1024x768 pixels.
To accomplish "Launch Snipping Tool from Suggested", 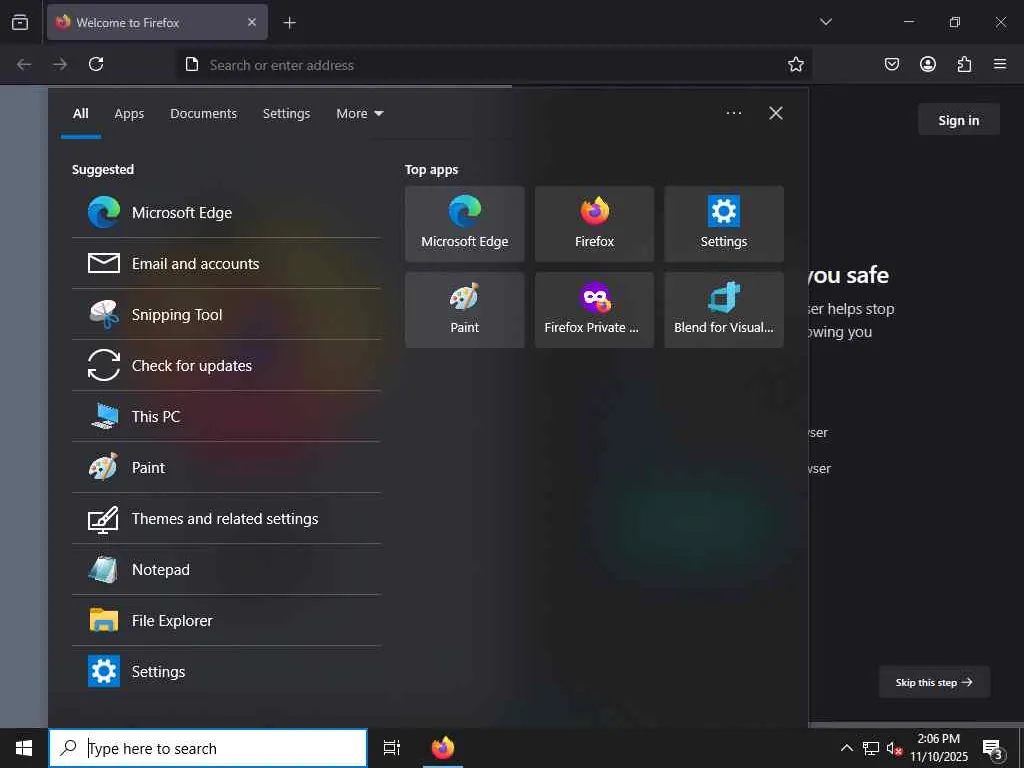I will [226, 314].
